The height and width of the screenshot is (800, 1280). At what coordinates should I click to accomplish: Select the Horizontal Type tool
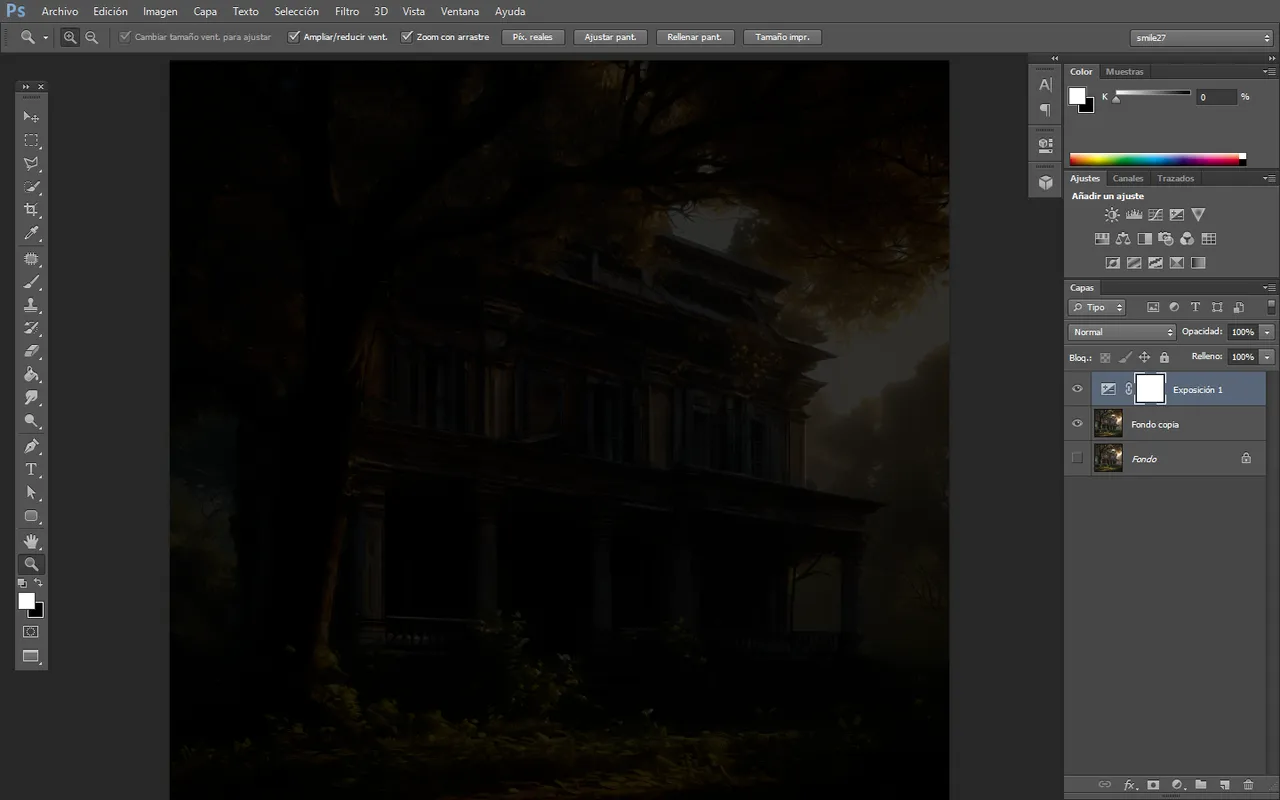[x=31, y=469]
